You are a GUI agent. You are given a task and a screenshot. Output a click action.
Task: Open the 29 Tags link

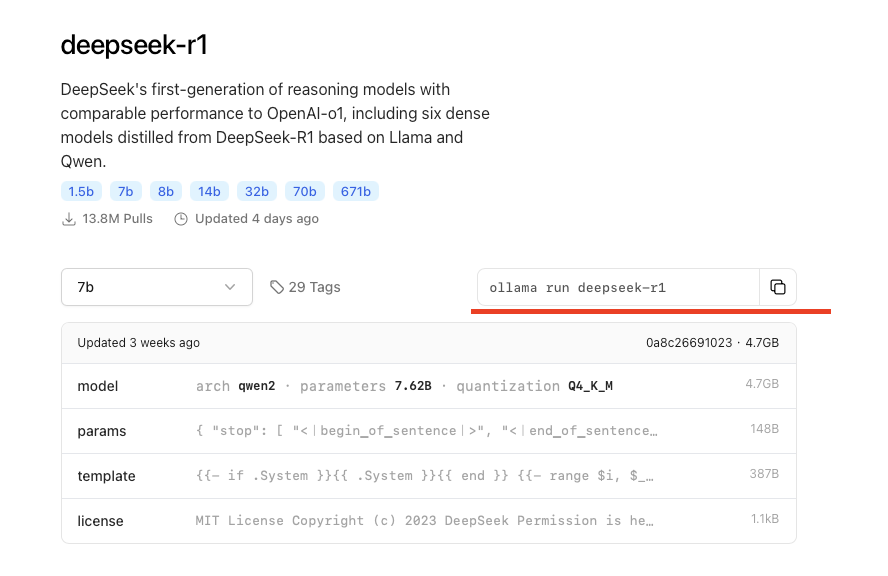314,287
